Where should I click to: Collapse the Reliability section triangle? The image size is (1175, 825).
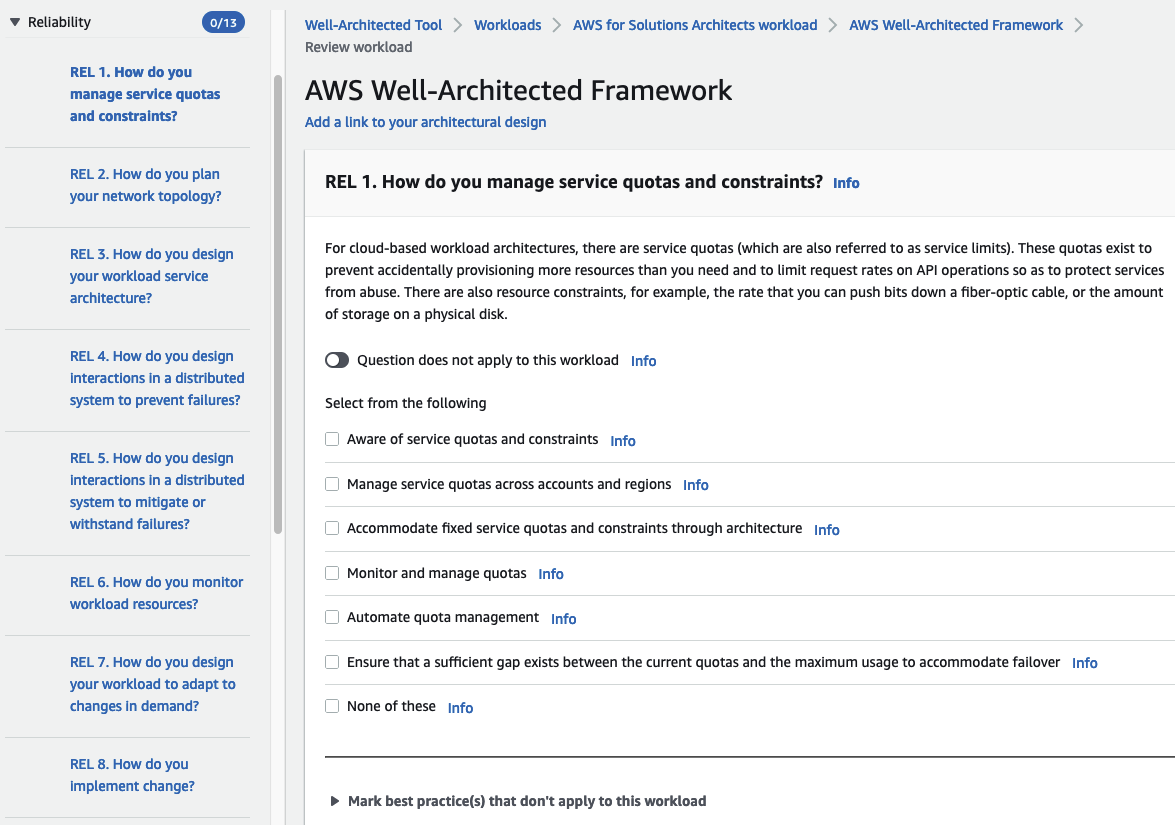point(15,22)
